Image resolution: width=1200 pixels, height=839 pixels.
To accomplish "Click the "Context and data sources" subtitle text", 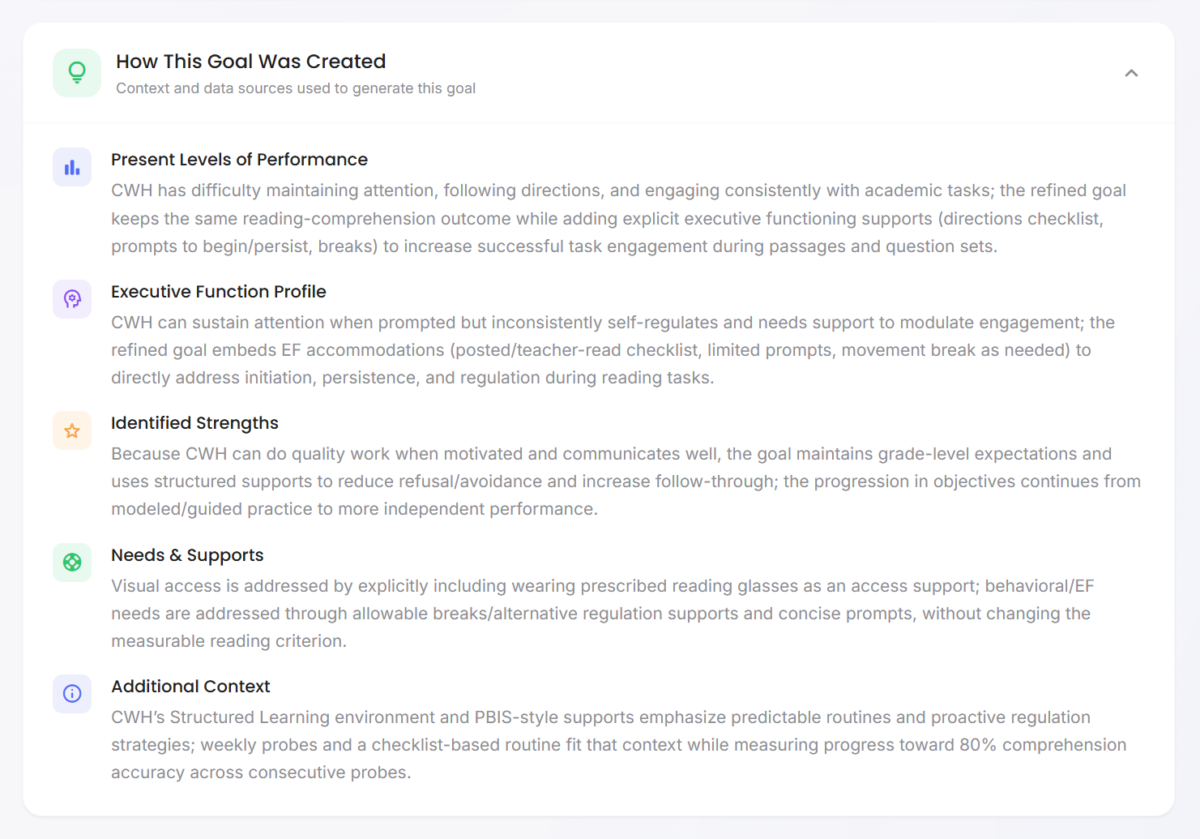I will click(295, 88).
